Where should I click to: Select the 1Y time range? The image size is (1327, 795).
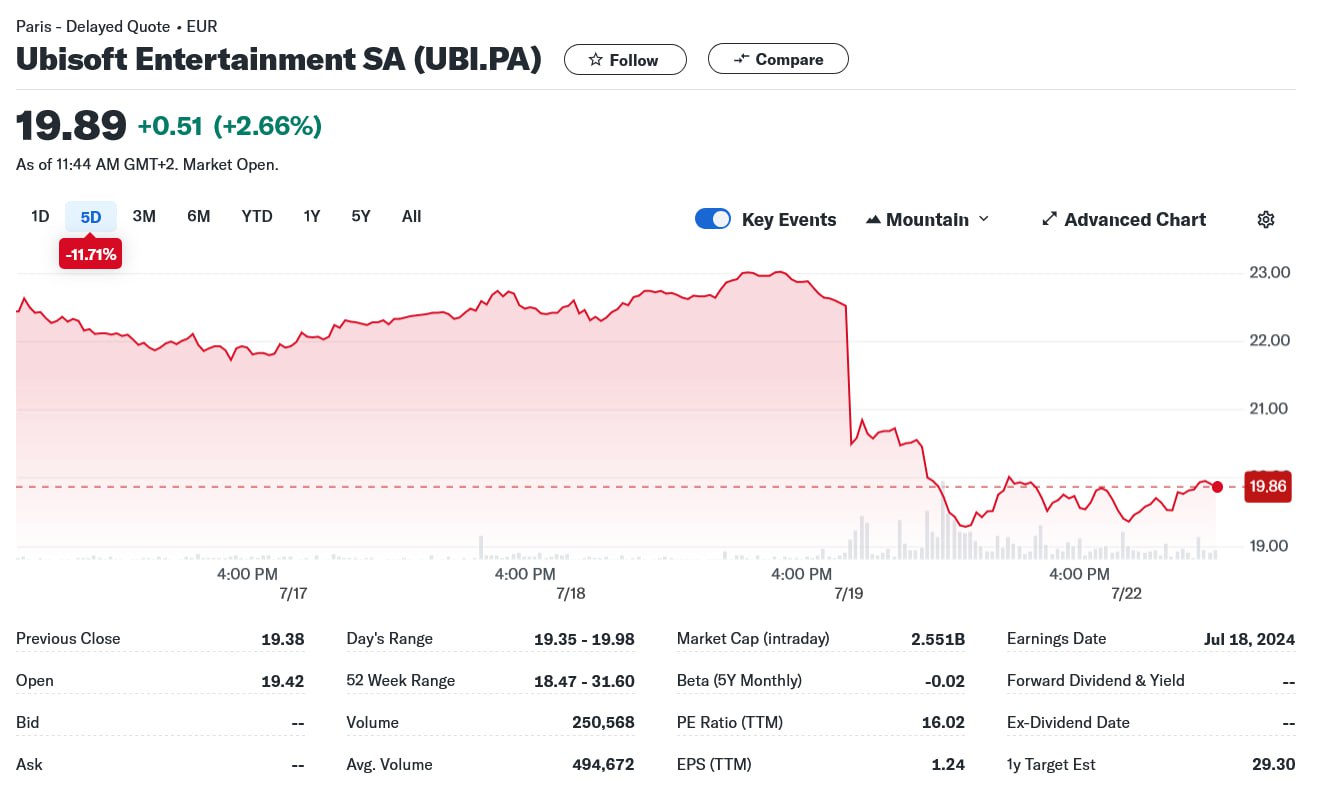click(x=312, y=216)
